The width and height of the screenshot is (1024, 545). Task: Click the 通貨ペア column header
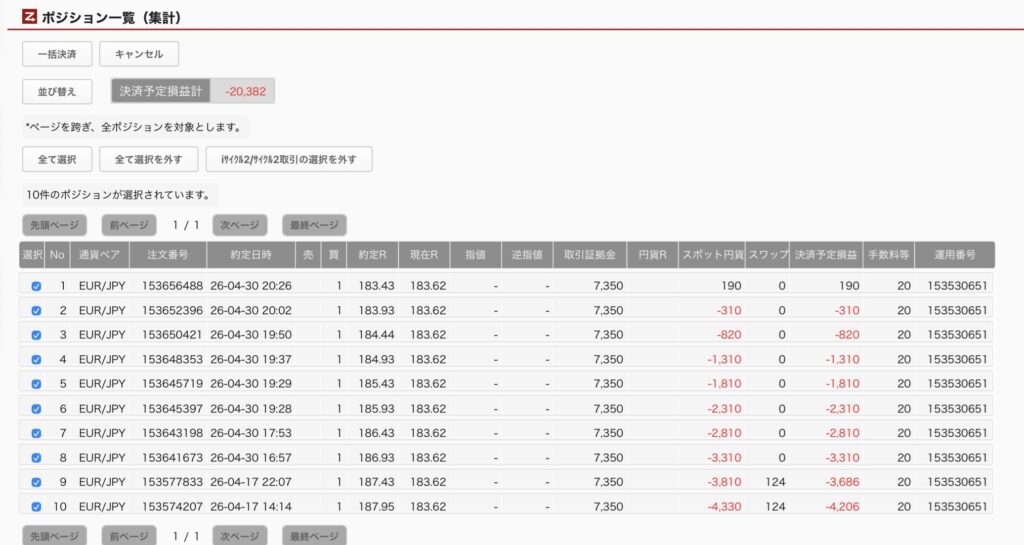point(99,255)
